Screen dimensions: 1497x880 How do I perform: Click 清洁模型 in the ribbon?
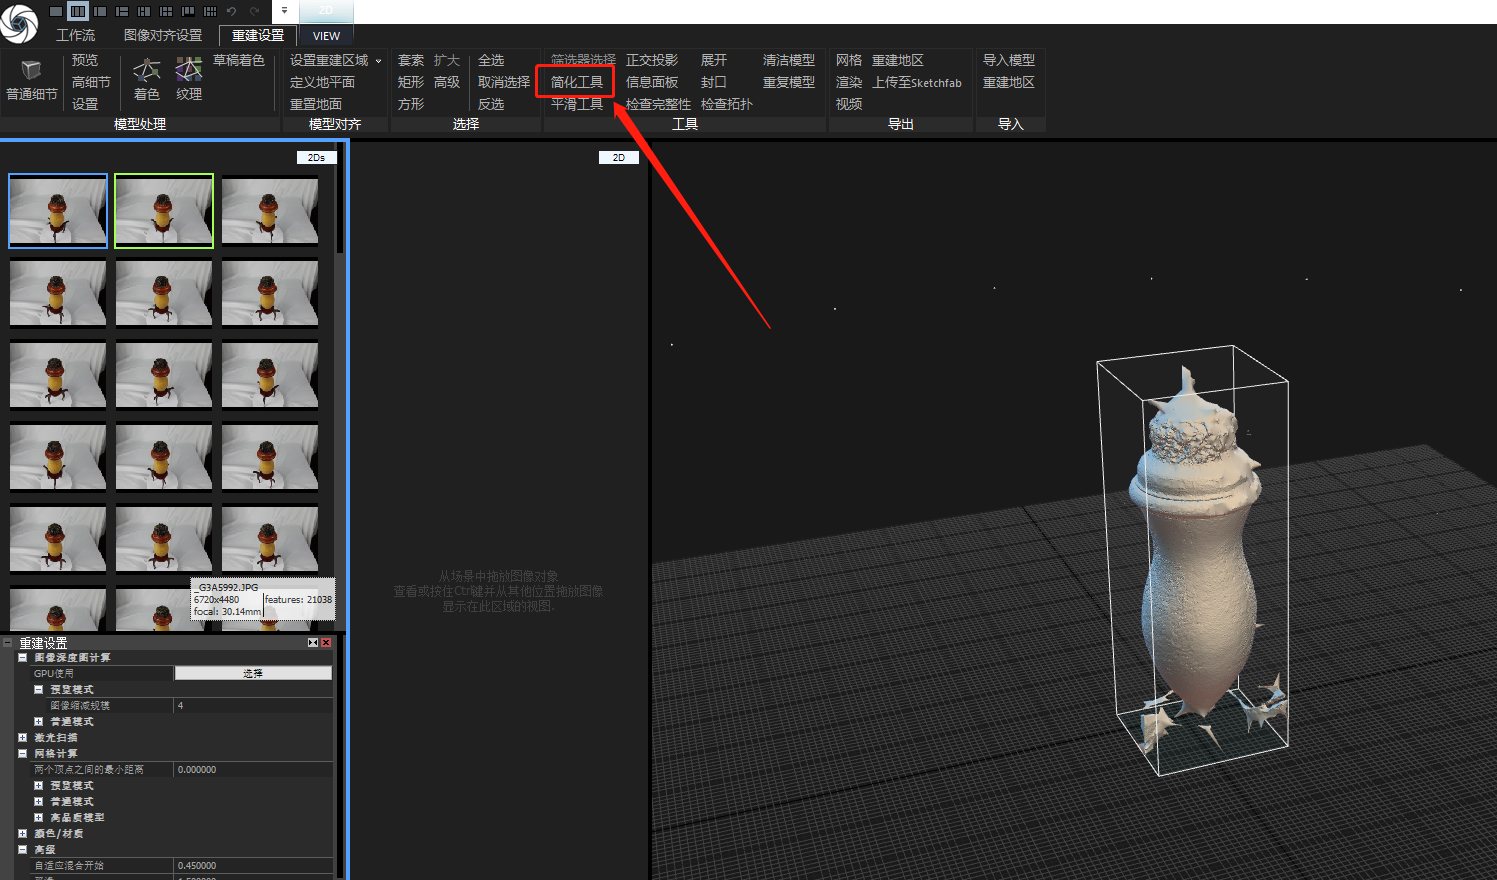(x=789, y=60)
